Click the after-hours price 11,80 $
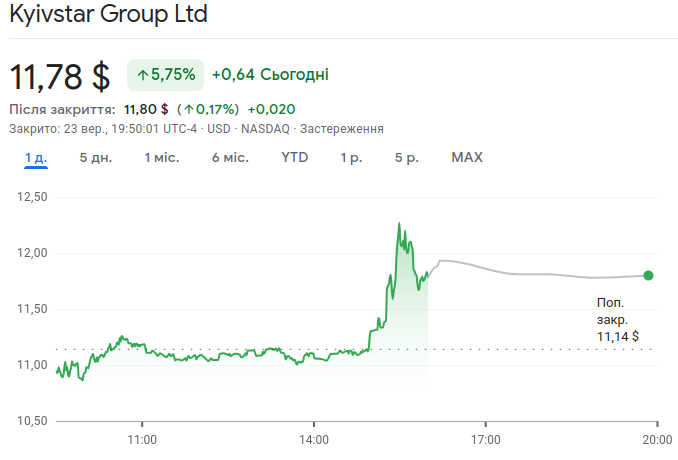Screen dimensions: 678x460 click(146, 109)
